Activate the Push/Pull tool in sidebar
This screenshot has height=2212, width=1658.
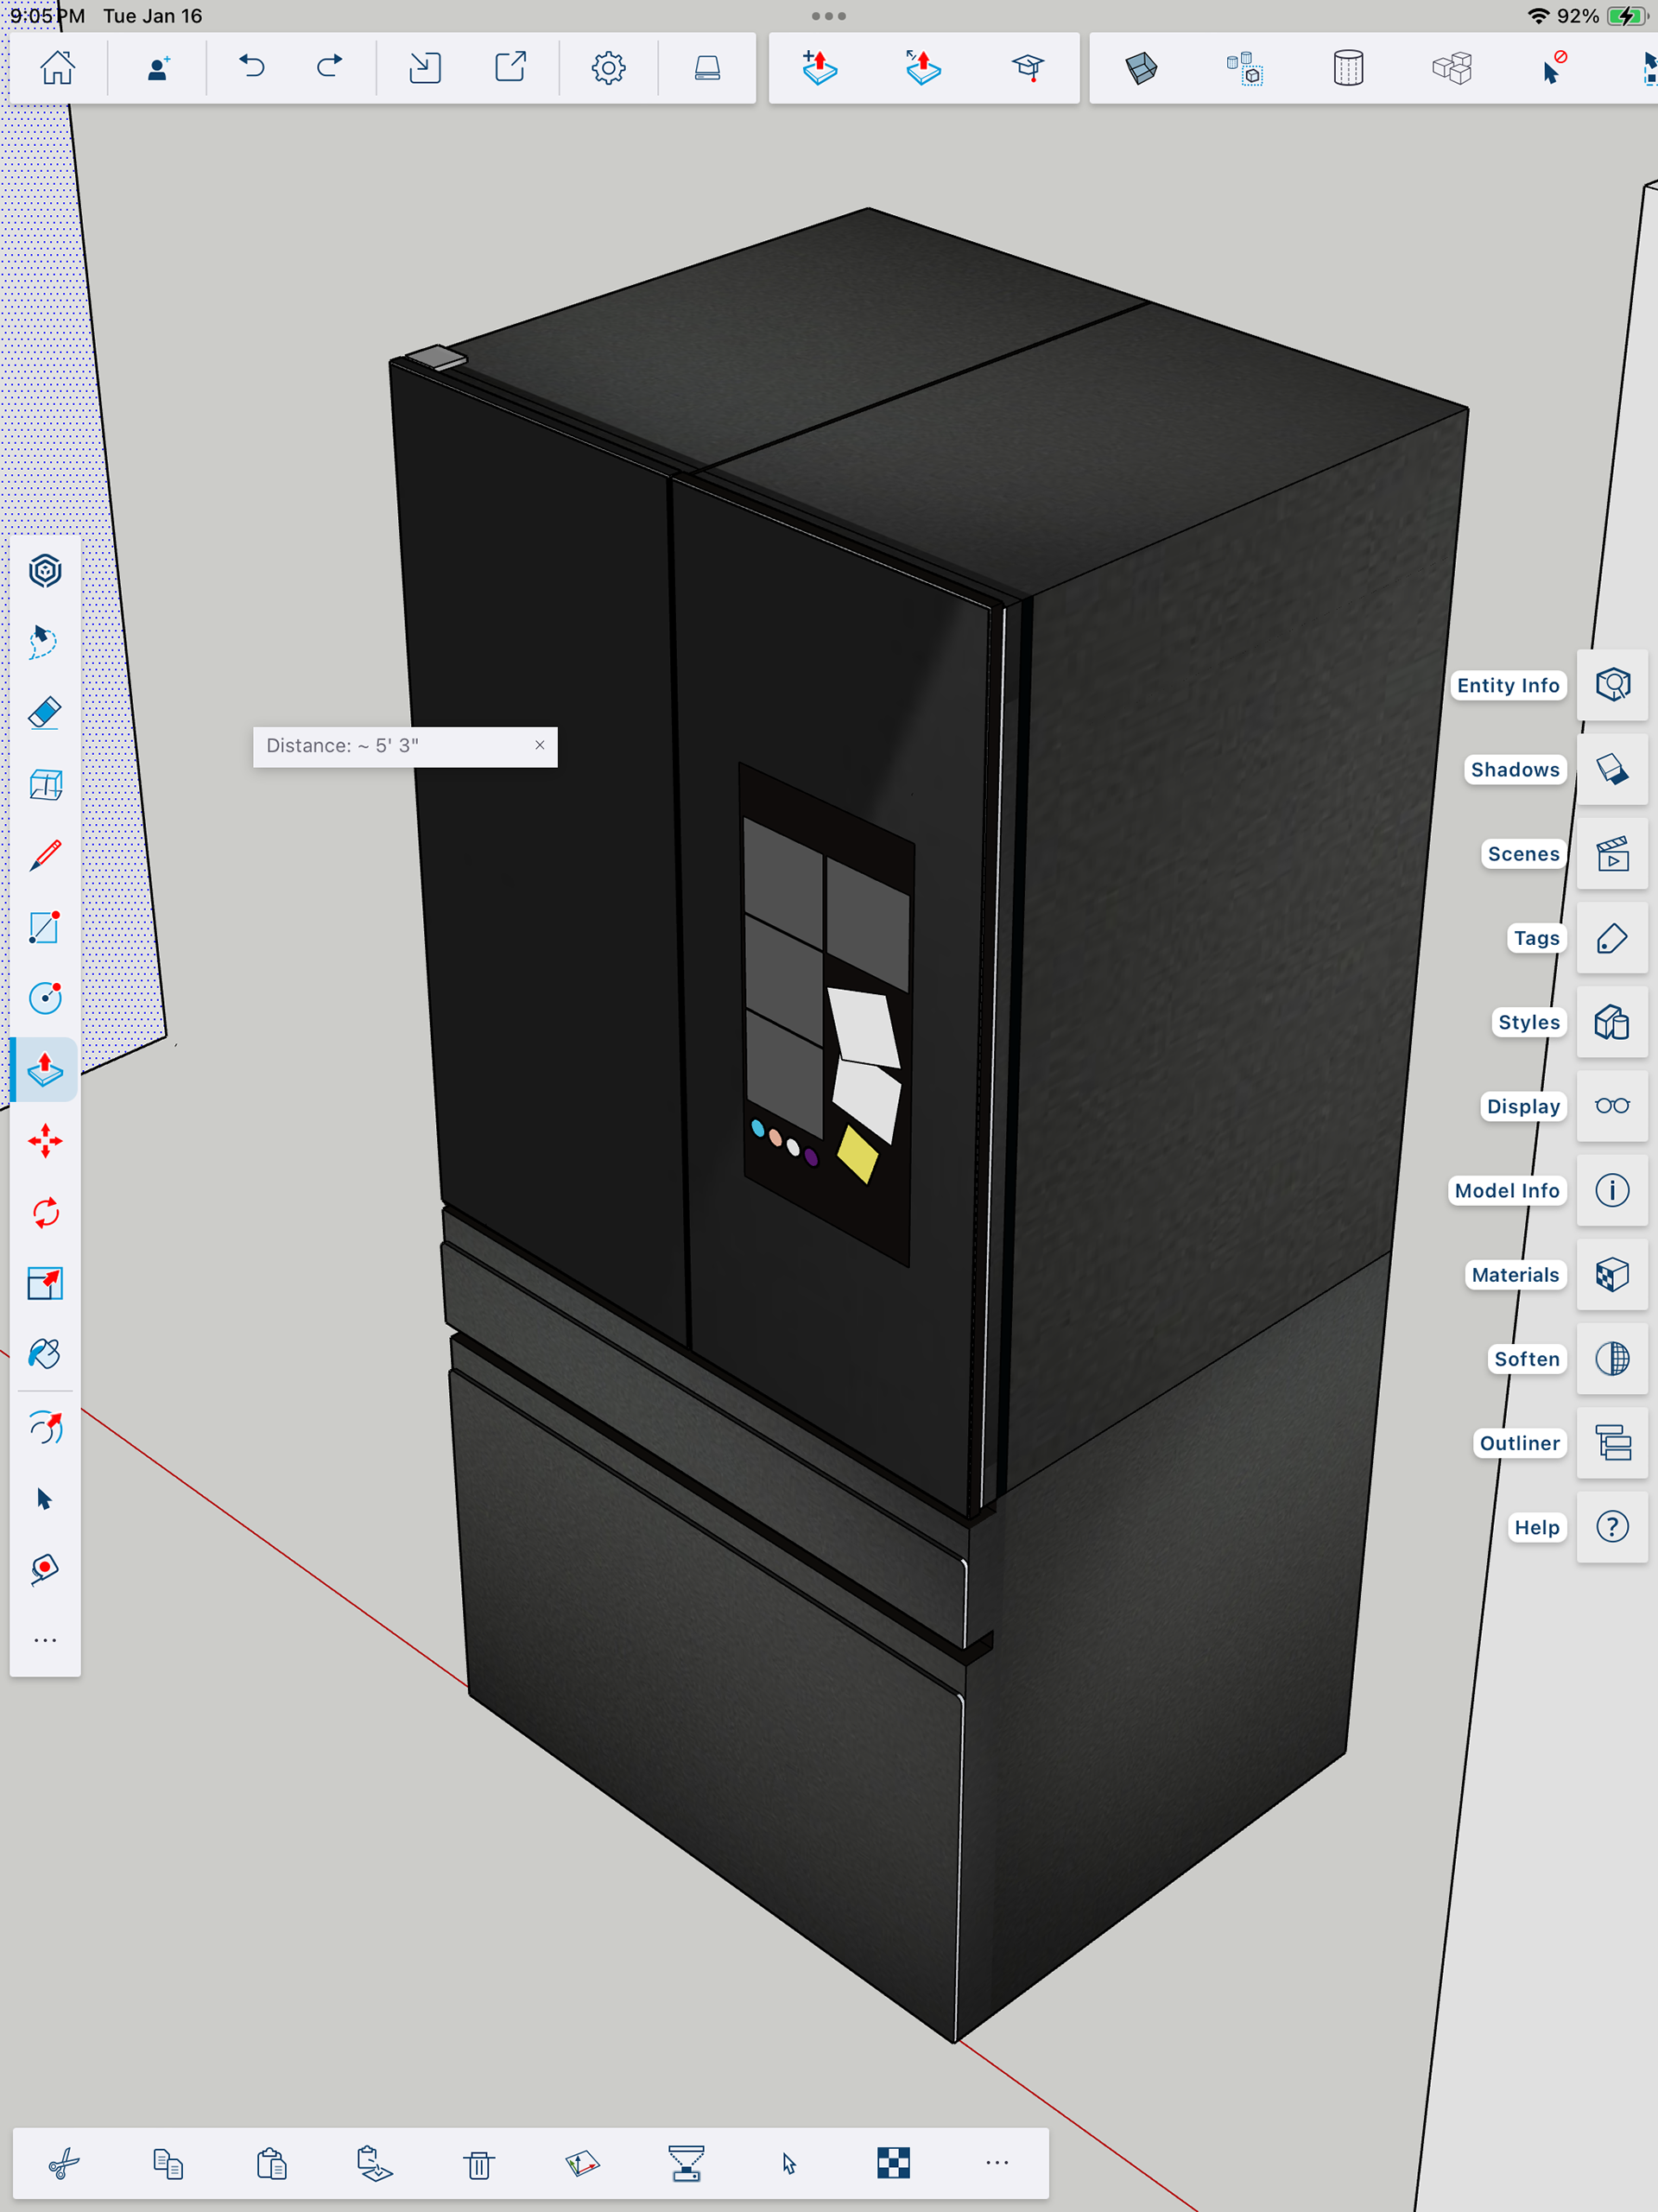(45, 1069)
